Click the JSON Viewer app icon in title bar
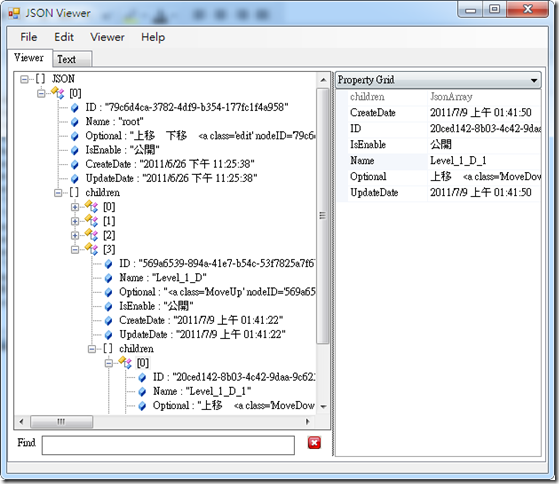Viewport: 559px width, 484px height. coord(14,14)
